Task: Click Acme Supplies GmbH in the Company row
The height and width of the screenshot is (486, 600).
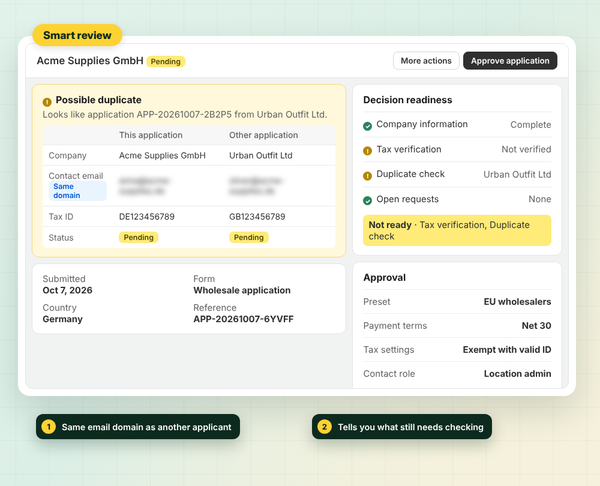Action: pos(162,155)
